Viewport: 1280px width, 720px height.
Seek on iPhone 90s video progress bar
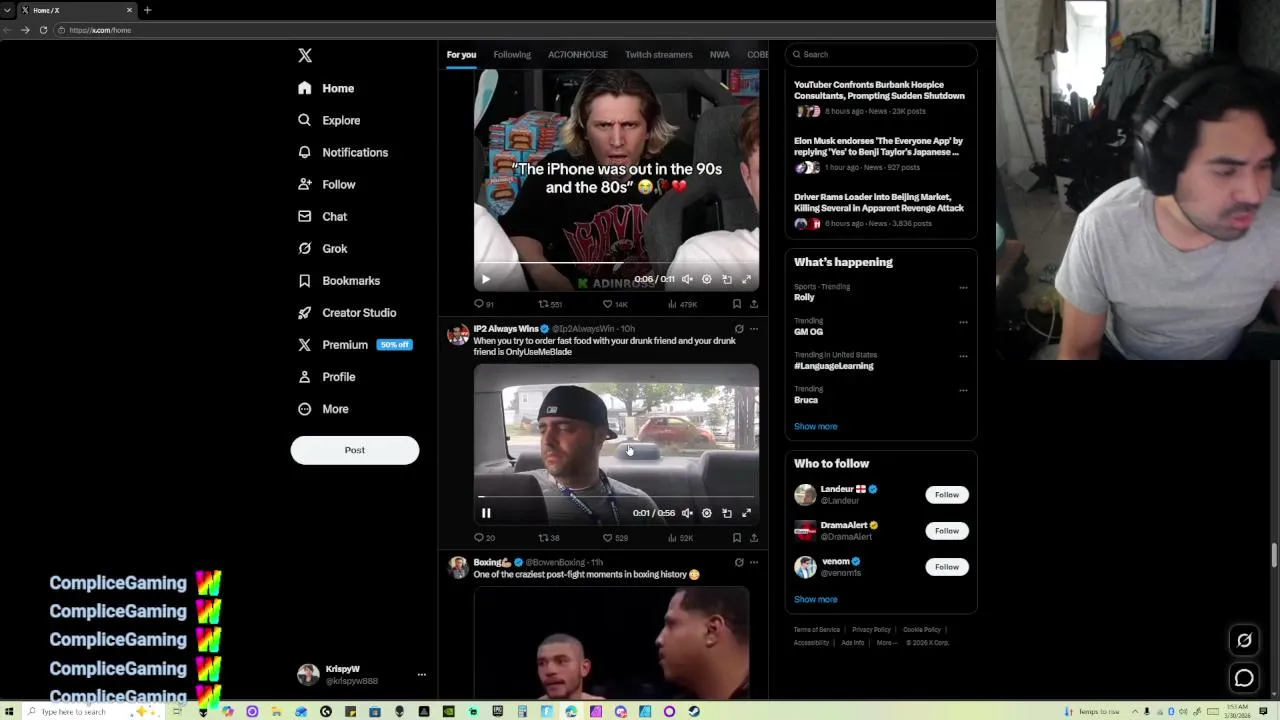click(x=616, y=263)
